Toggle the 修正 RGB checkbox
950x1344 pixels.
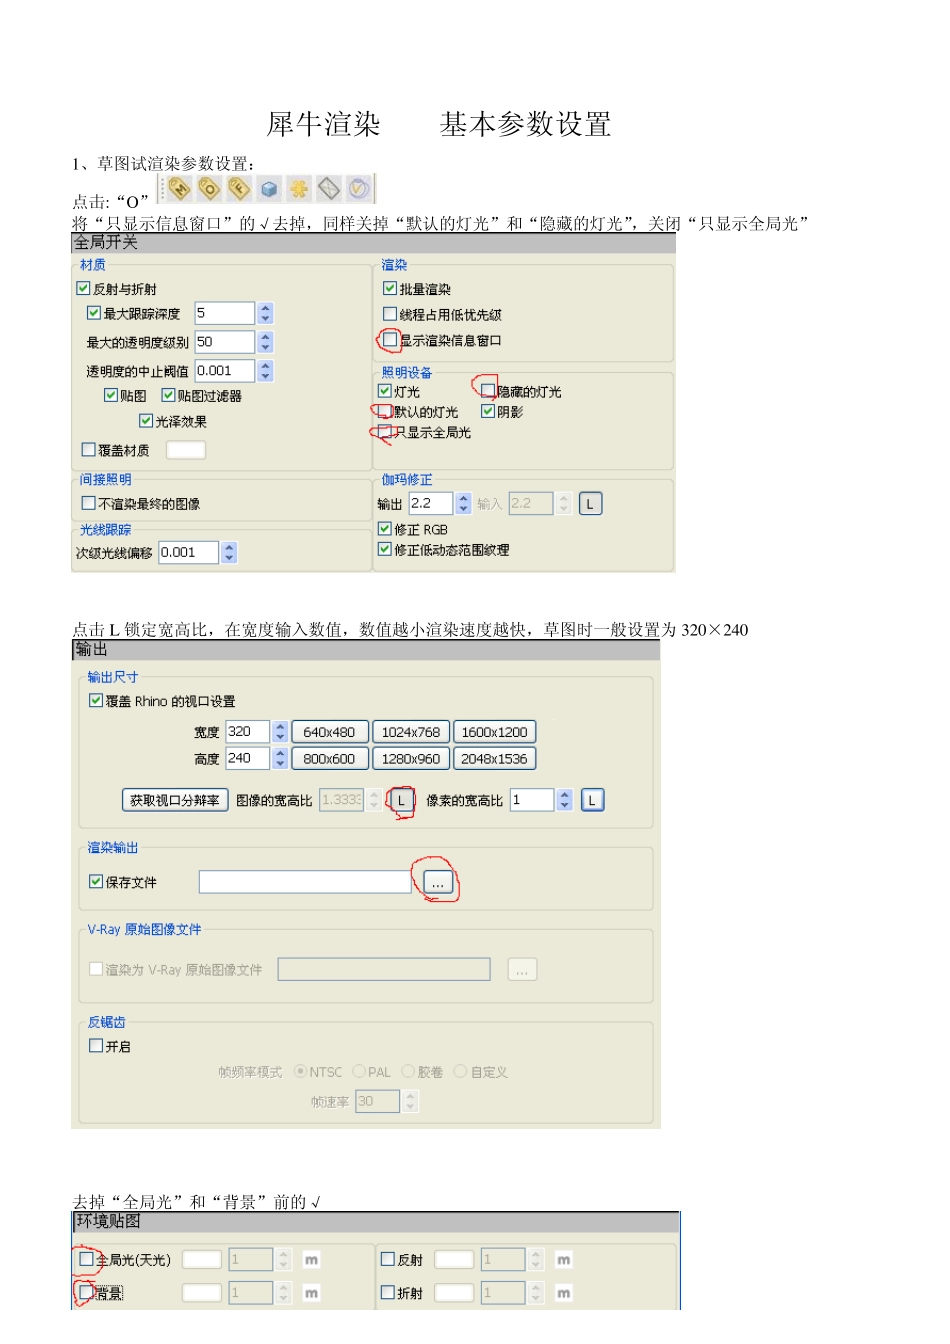pos(385,529)
